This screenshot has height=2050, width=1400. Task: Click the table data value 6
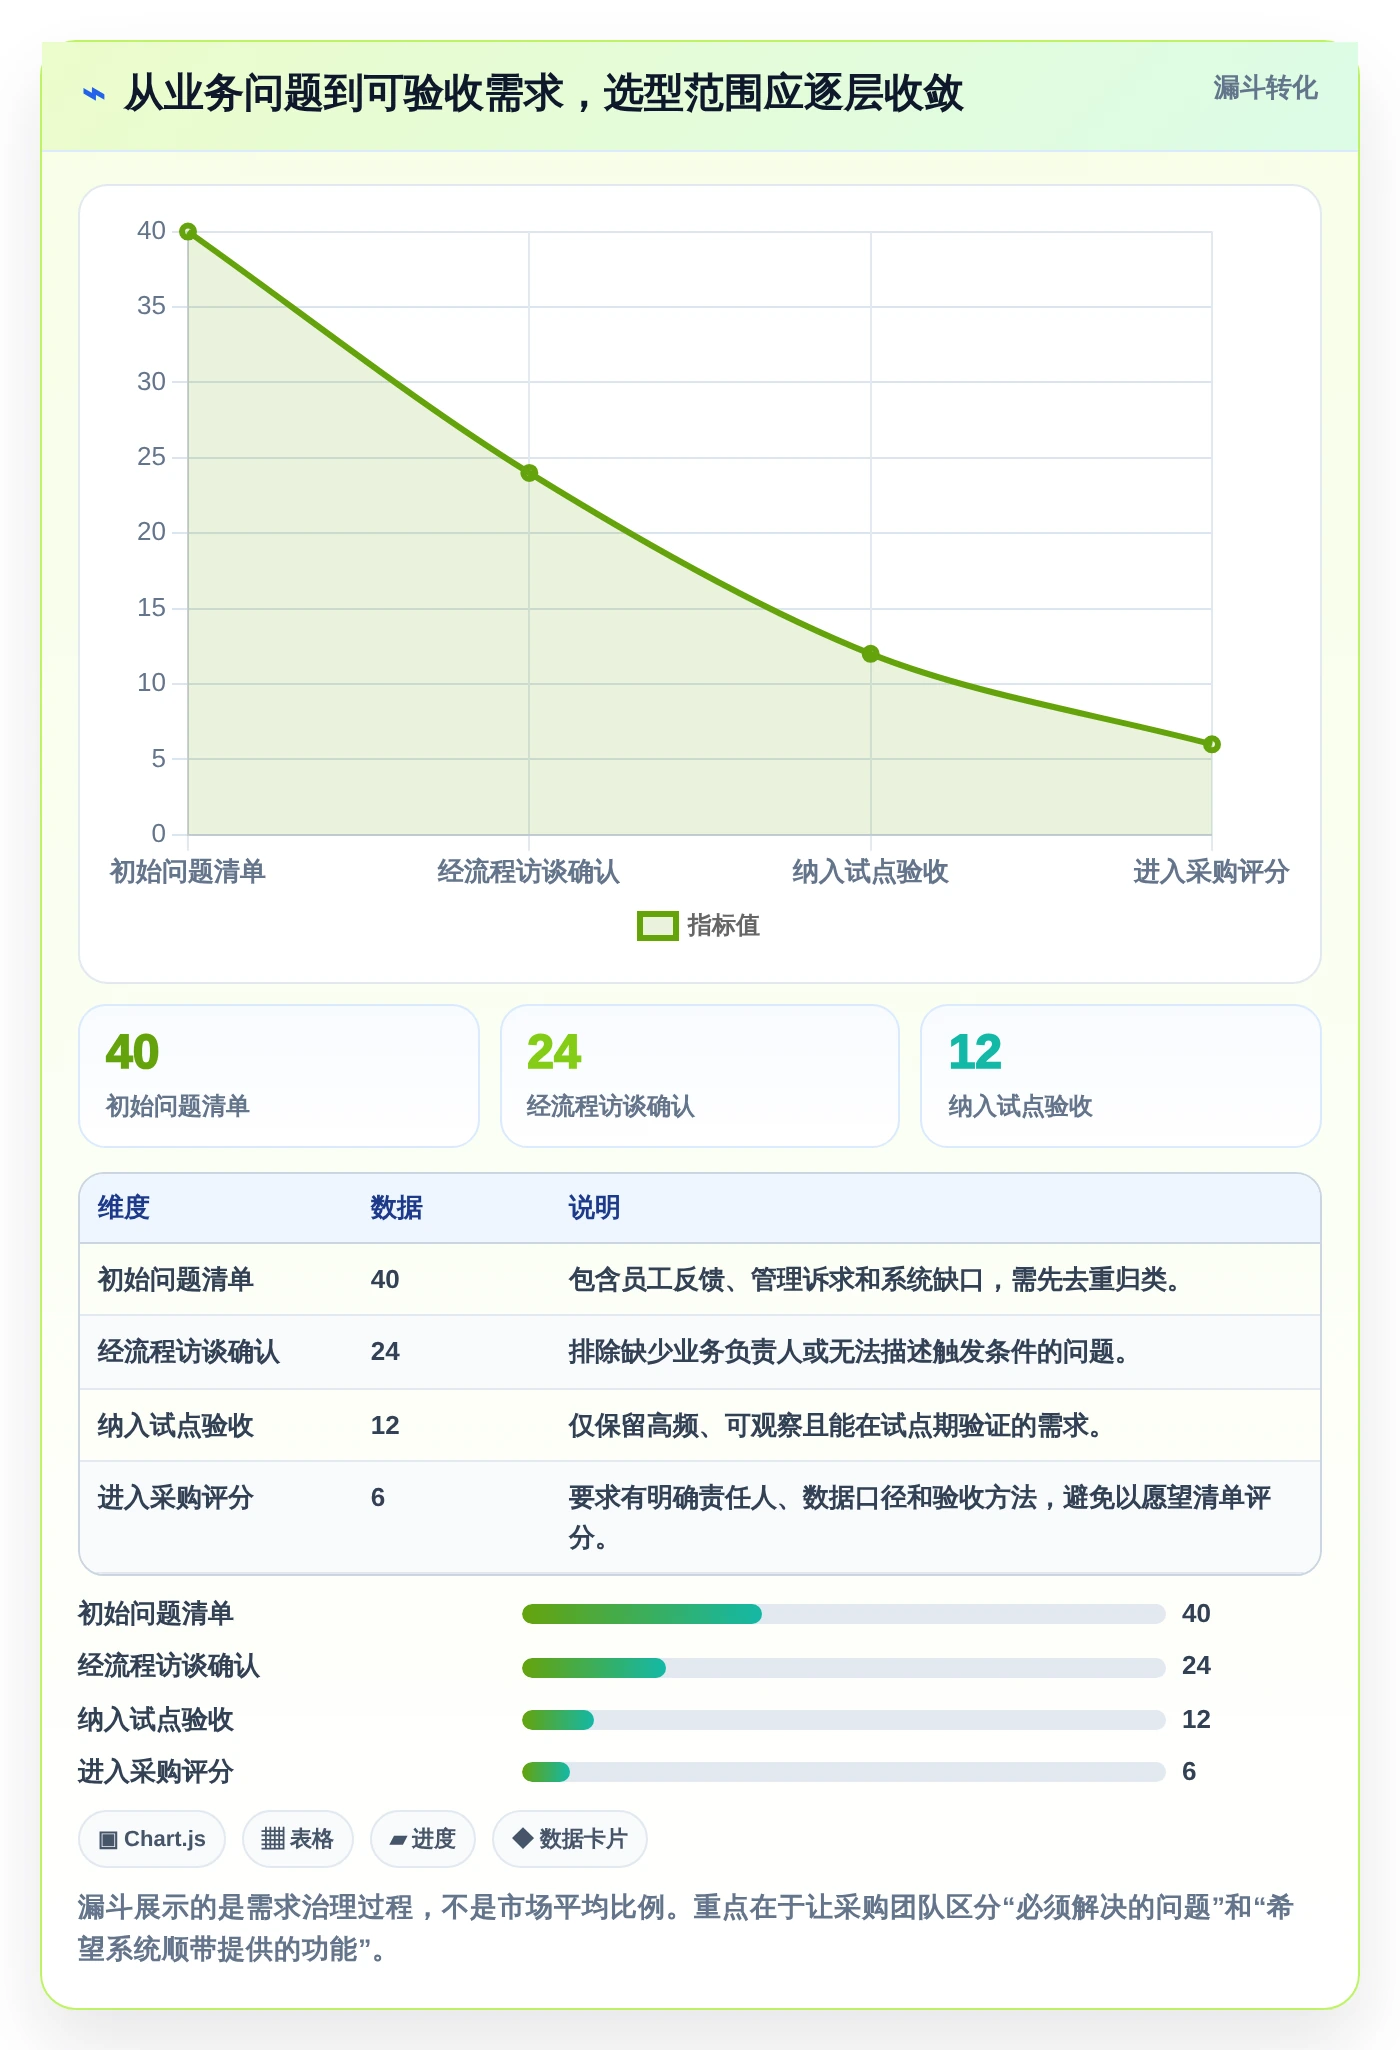coord(378,1498)
